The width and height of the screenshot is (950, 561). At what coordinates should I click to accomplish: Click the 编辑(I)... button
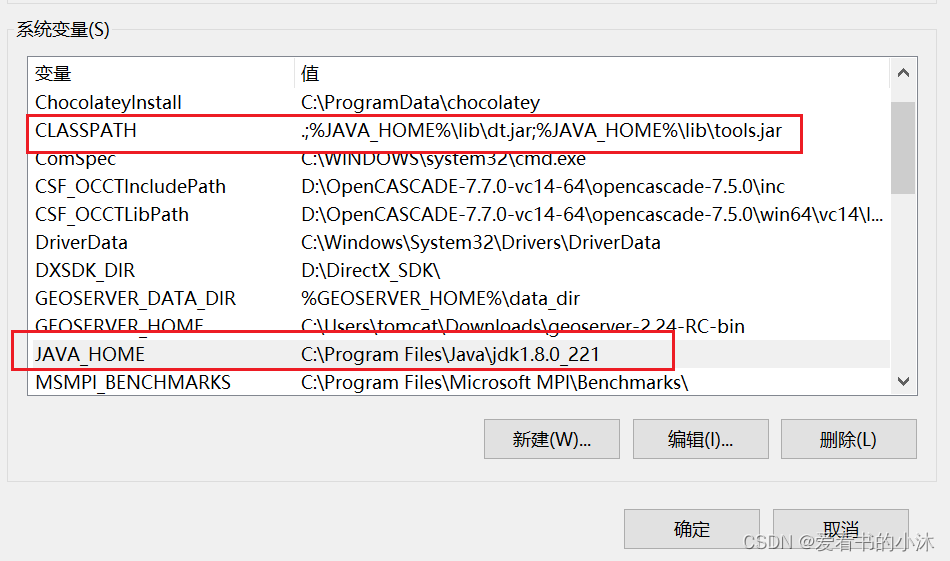pos(700,439)
